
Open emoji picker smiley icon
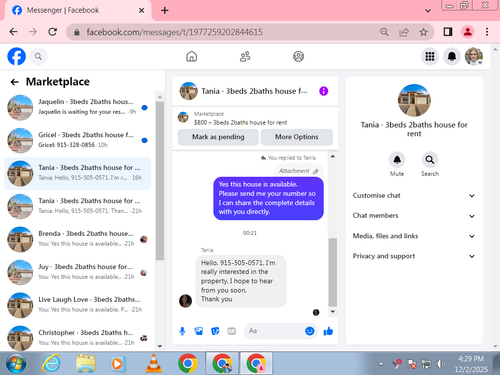click(310, 331)
